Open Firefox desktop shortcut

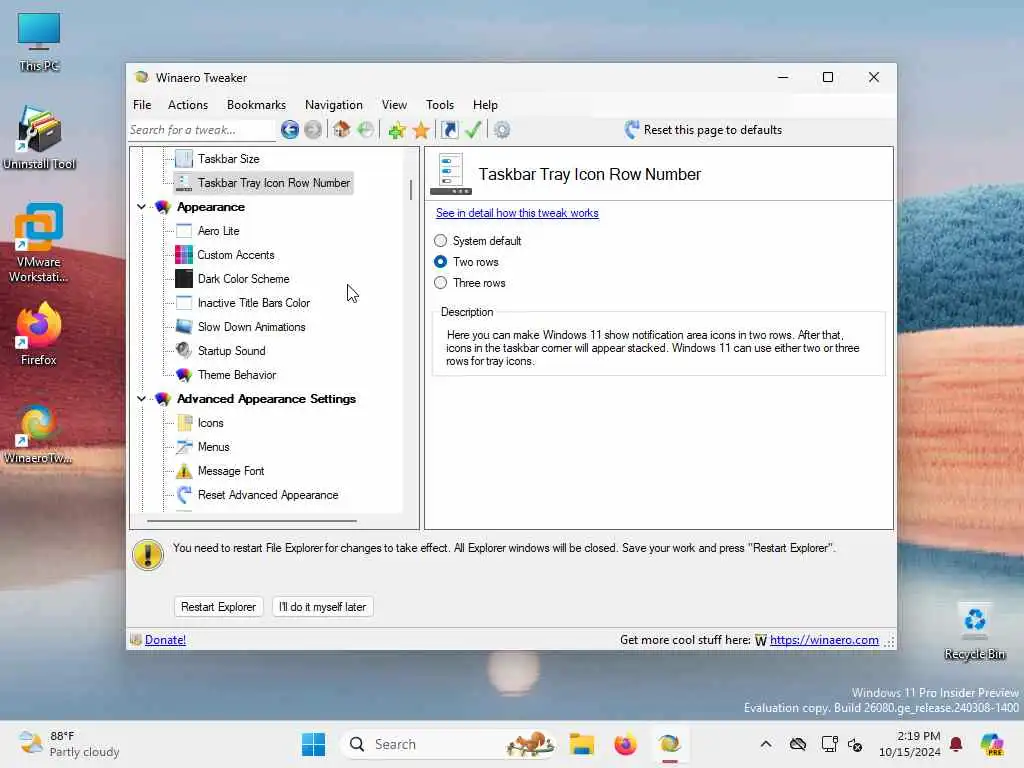pyautogui.click(x=39, y=334)
